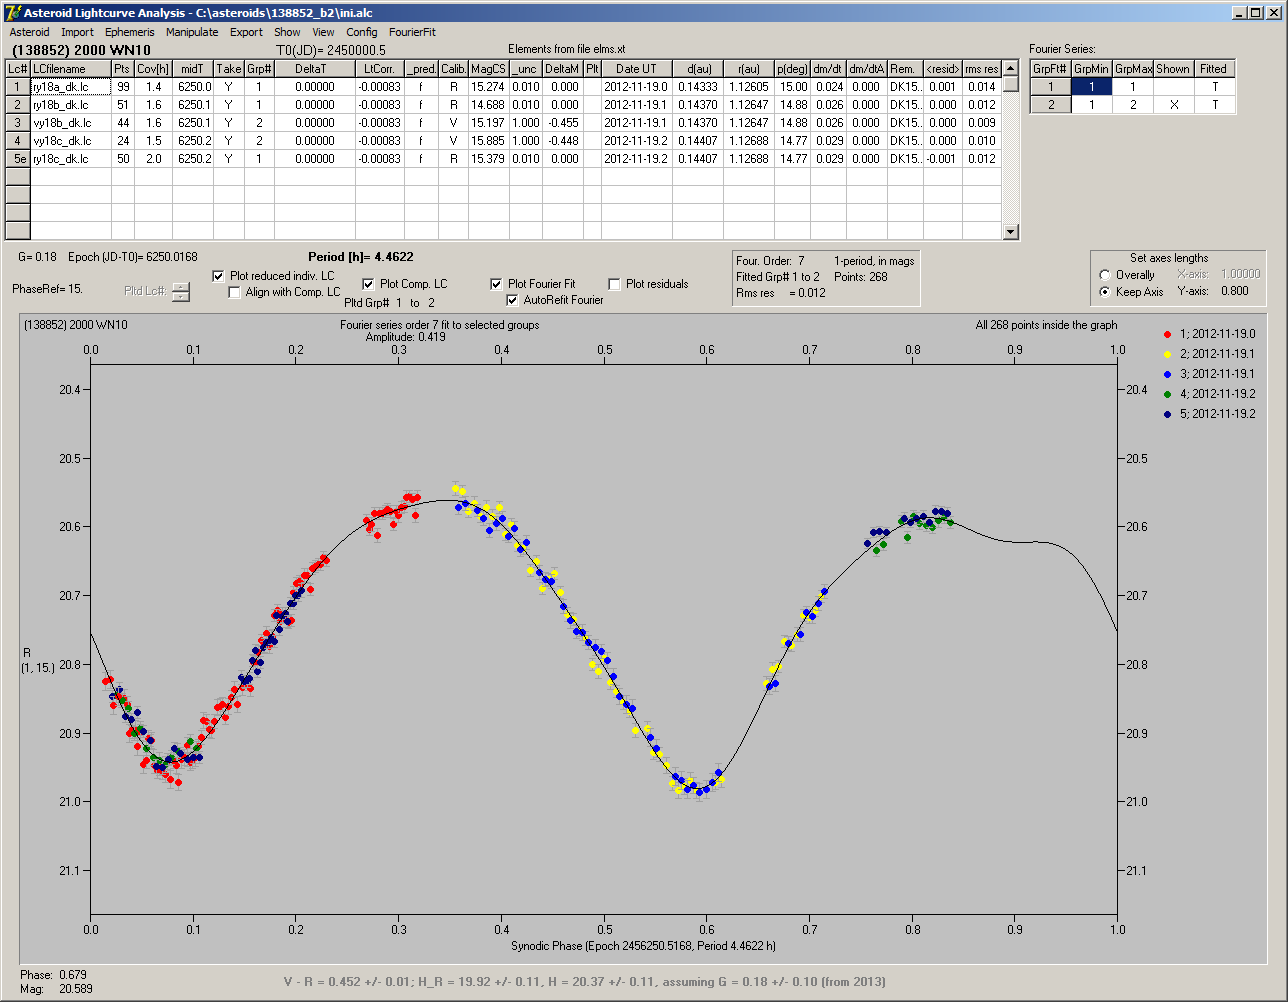Open the Ephemeris menu
This screenshot has width=1288, height=1002.
[x=130, y=32]
